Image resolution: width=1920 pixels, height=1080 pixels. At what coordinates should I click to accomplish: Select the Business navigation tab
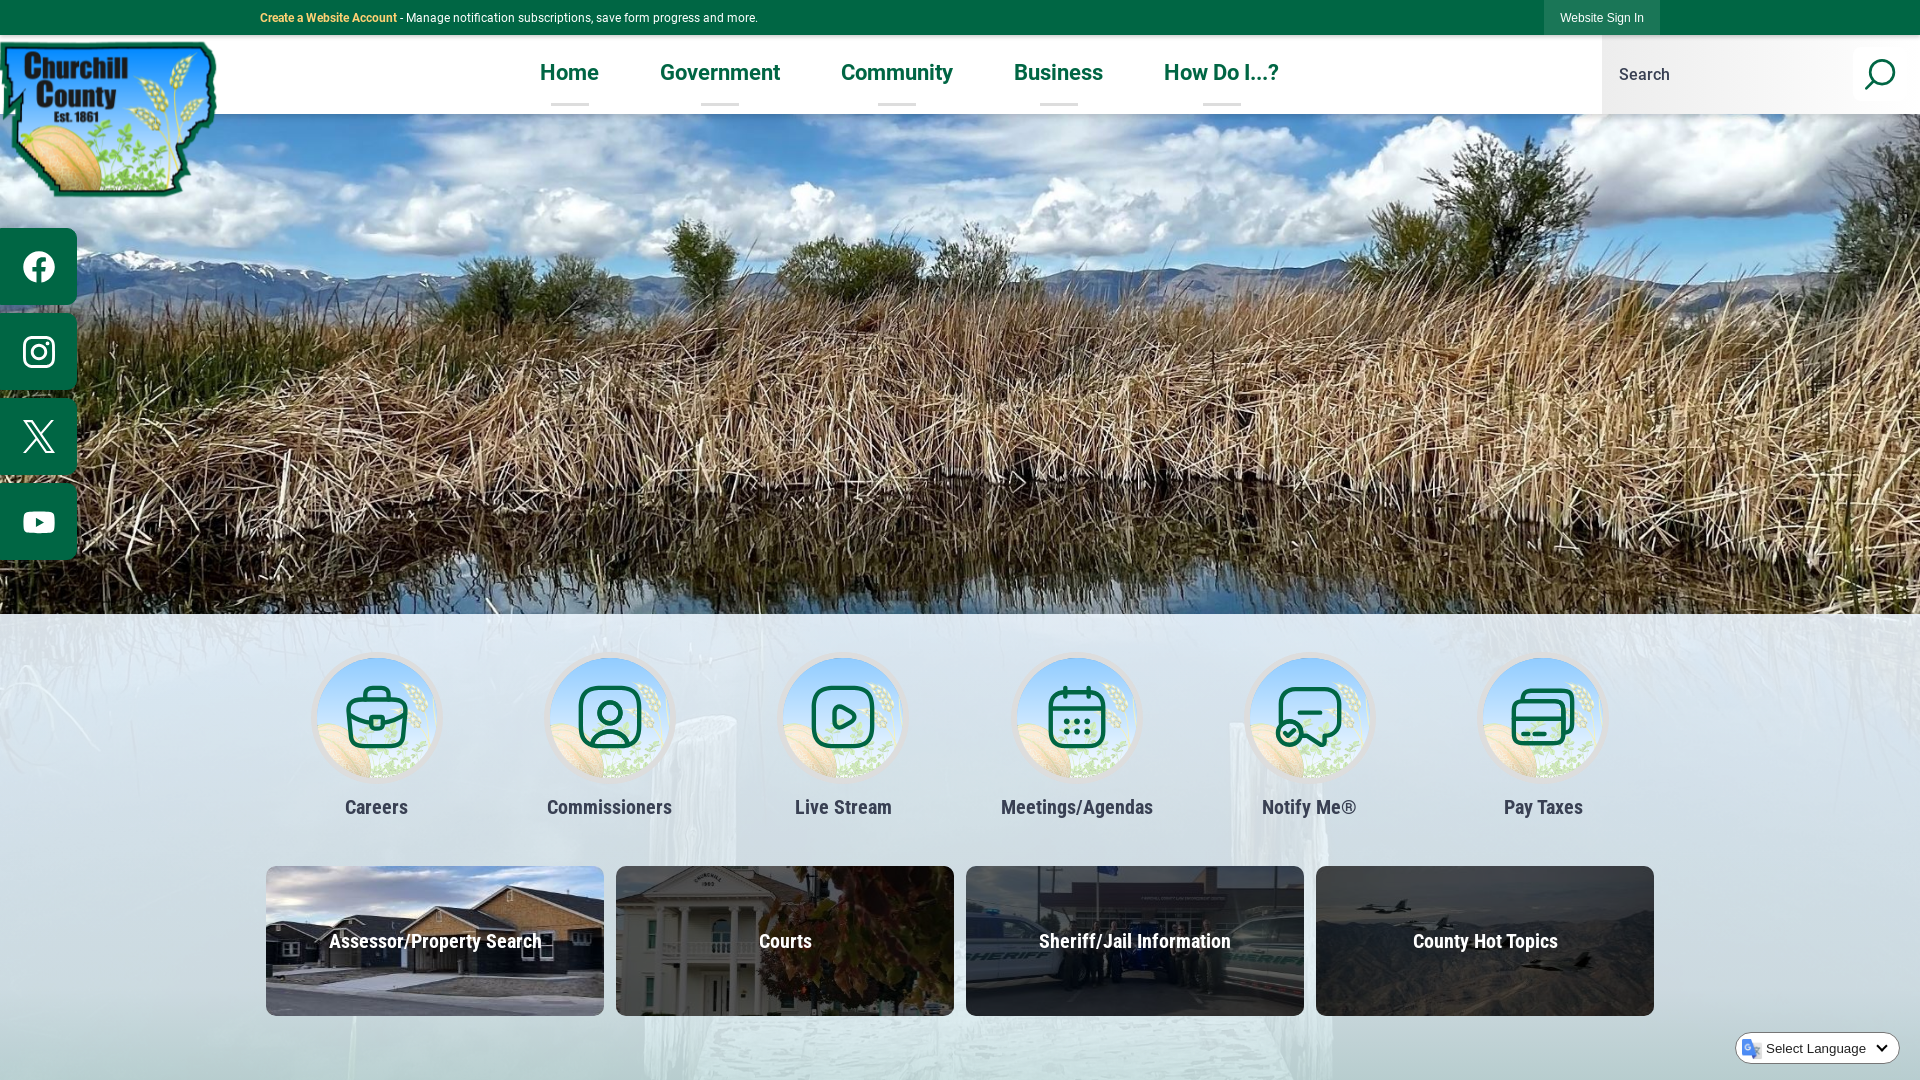[x=1058, y=73]
